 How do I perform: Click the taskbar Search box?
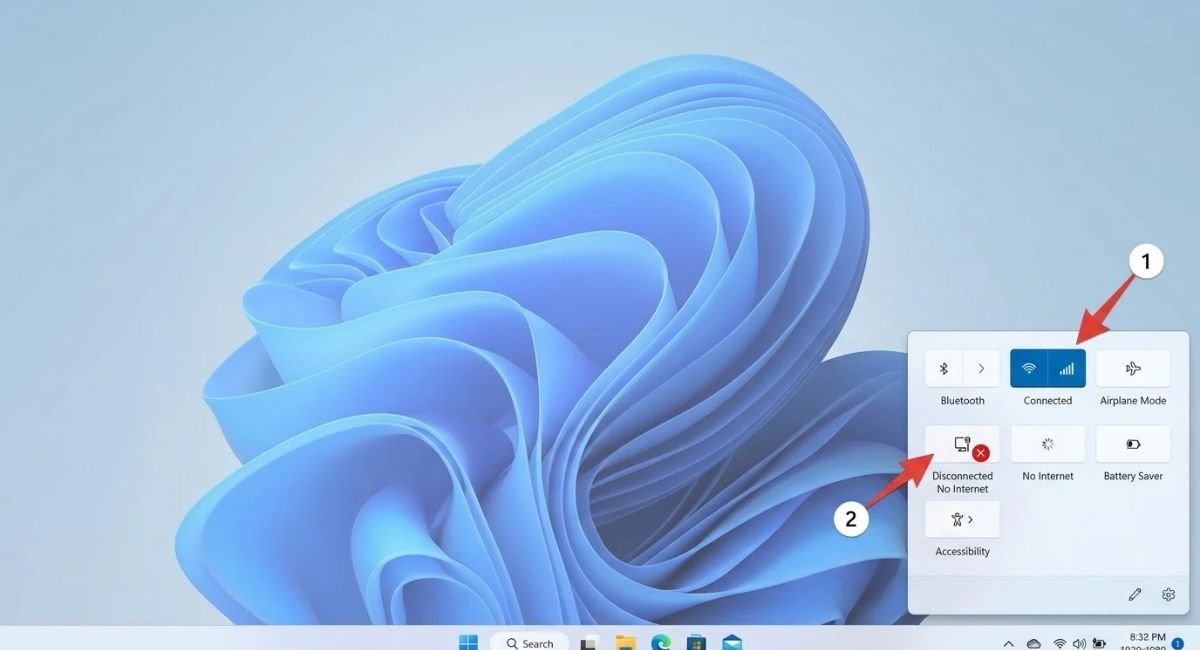click(x=530, y=643)
